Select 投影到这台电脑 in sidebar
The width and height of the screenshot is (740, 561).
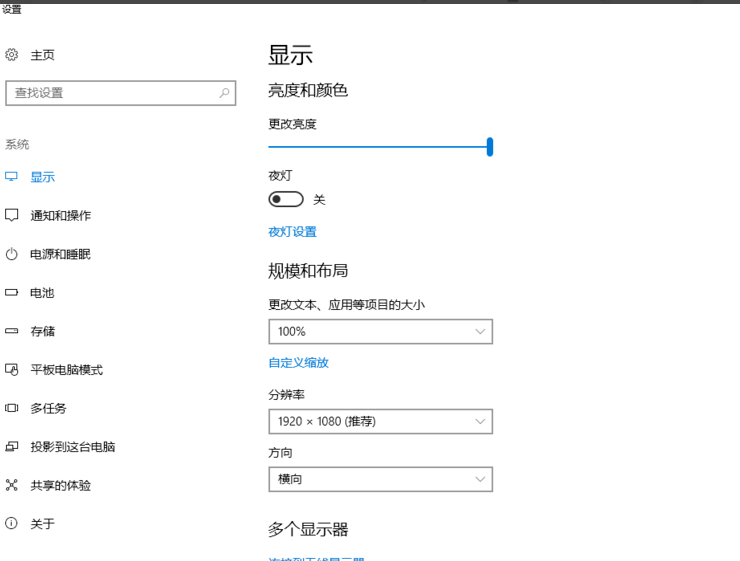pos(72,447)
